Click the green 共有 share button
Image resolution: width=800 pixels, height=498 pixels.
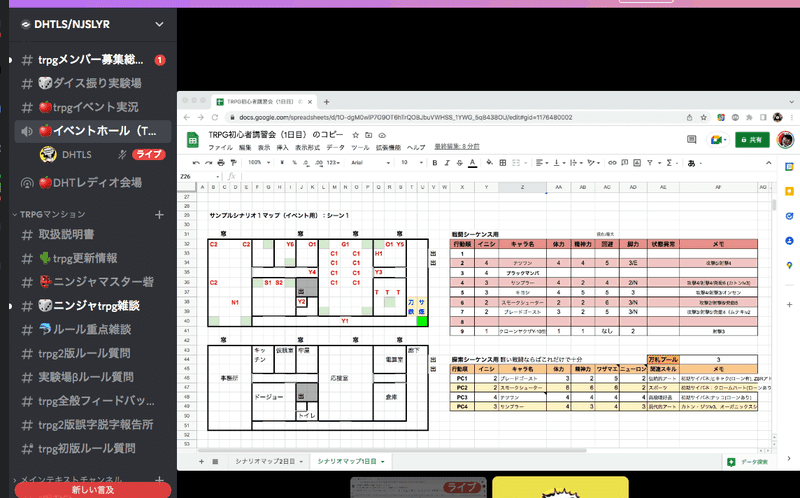pyautogui.click(x=752, y=139)
